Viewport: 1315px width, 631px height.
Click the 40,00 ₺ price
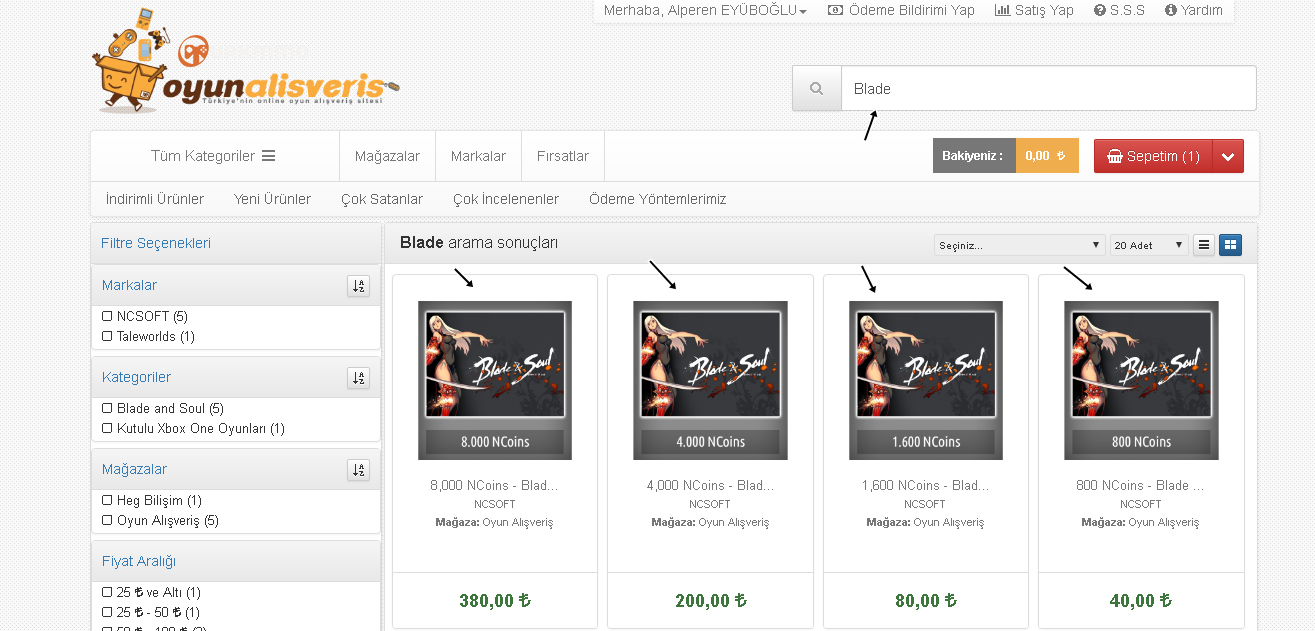1141,601
